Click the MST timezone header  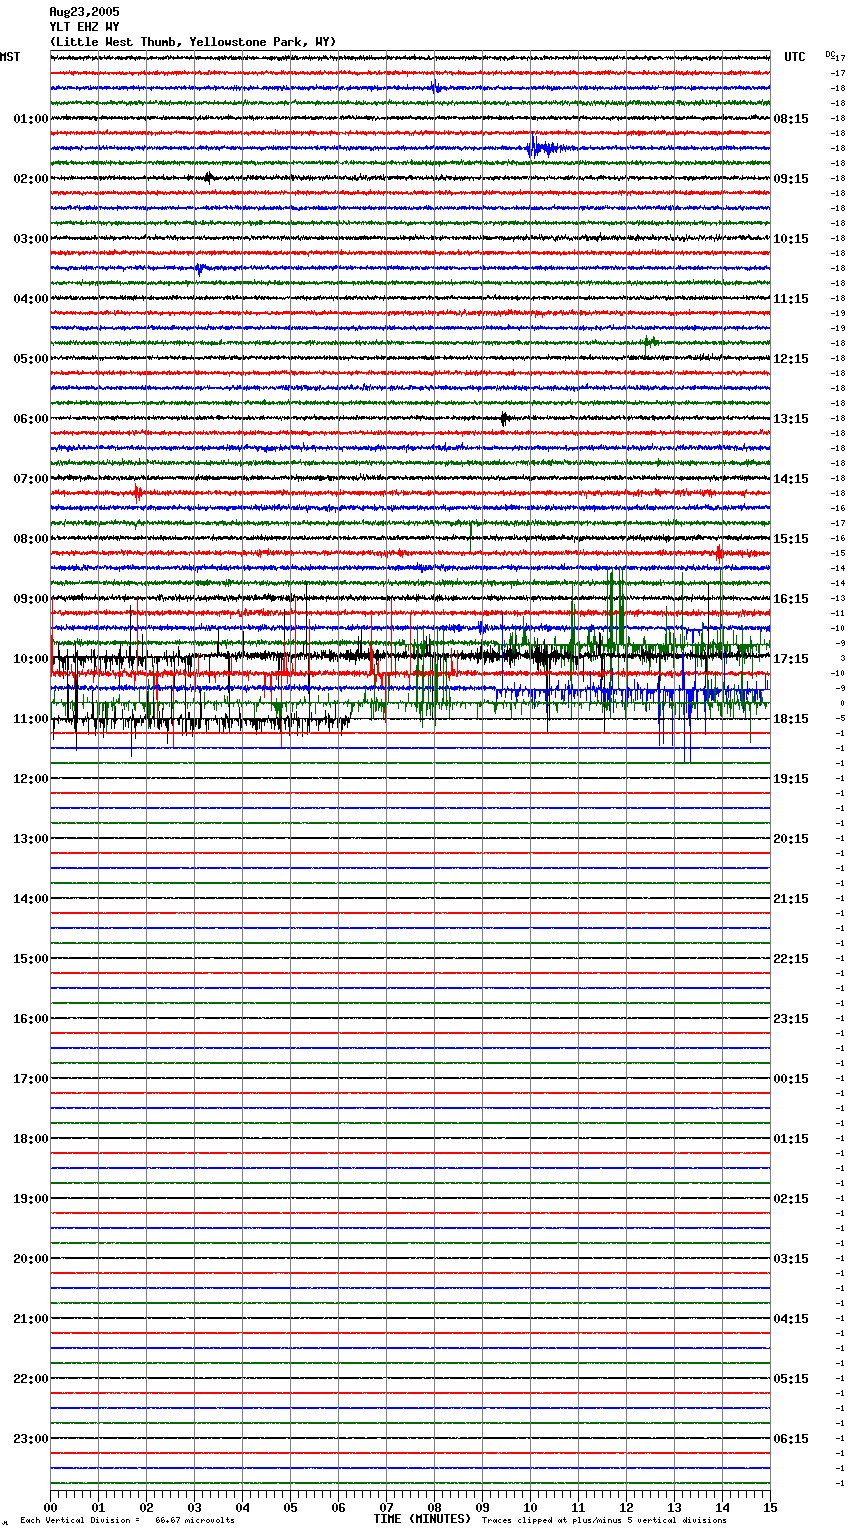(x=10, y=57)
